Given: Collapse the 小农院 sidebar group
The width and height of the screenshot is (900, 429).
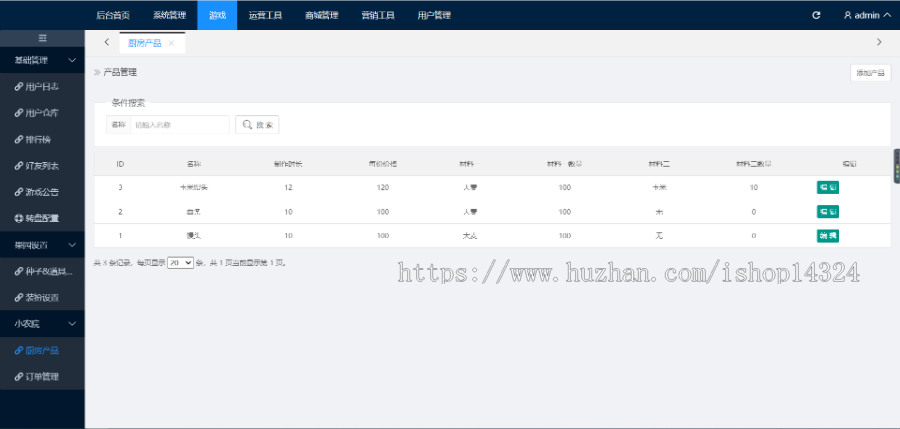Looking at the screenshot, I should point(42,324).
